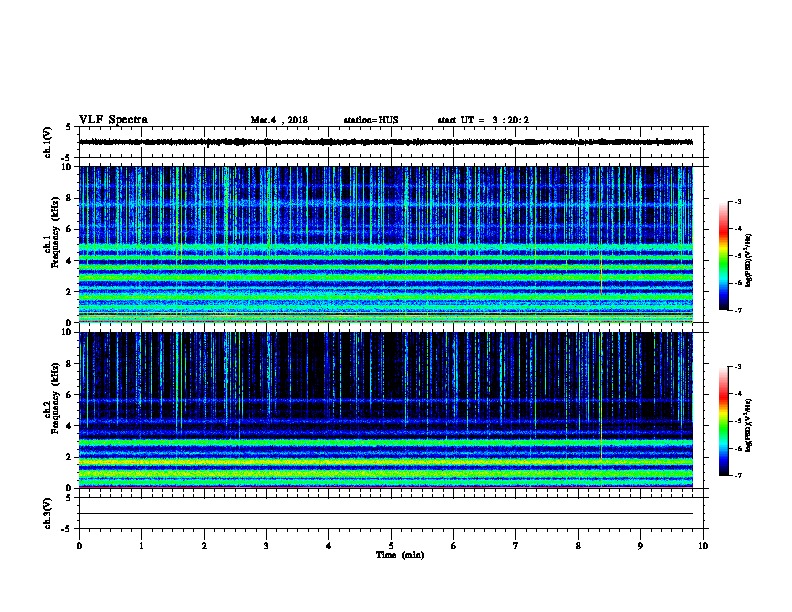The image size is (792, 612).
Task: Click the "2" tick on the time axis
Action: point(204,546)
